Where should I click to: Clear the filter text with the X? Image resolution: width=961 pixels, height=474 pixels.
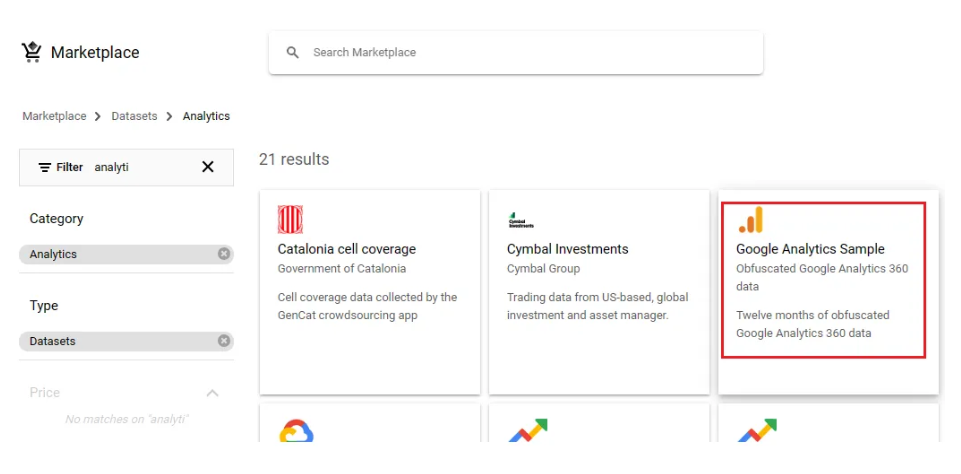(x=208, y=167)
